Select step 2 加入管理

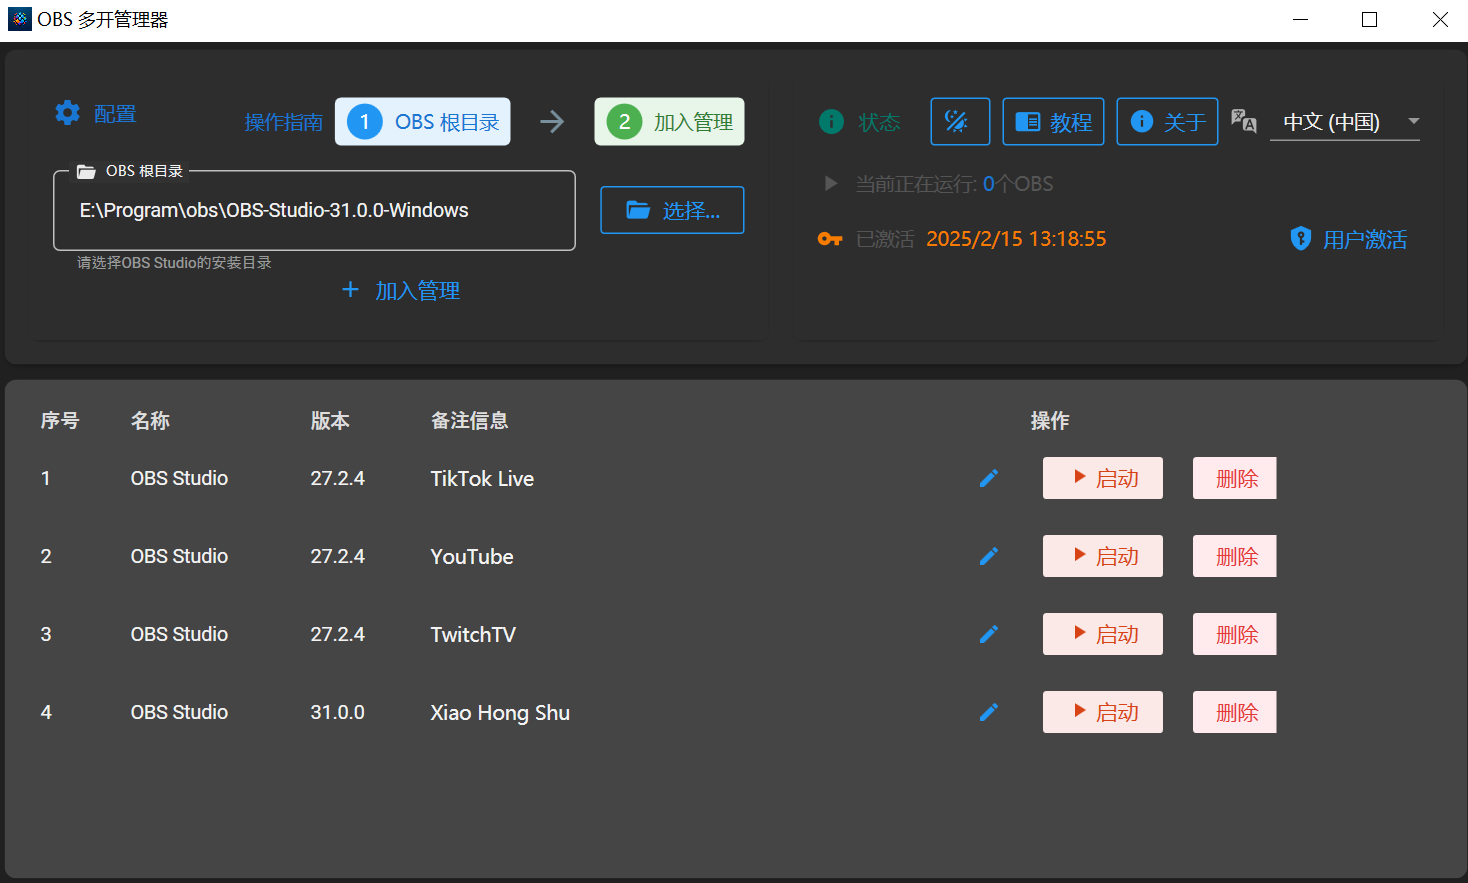point(669,122)
